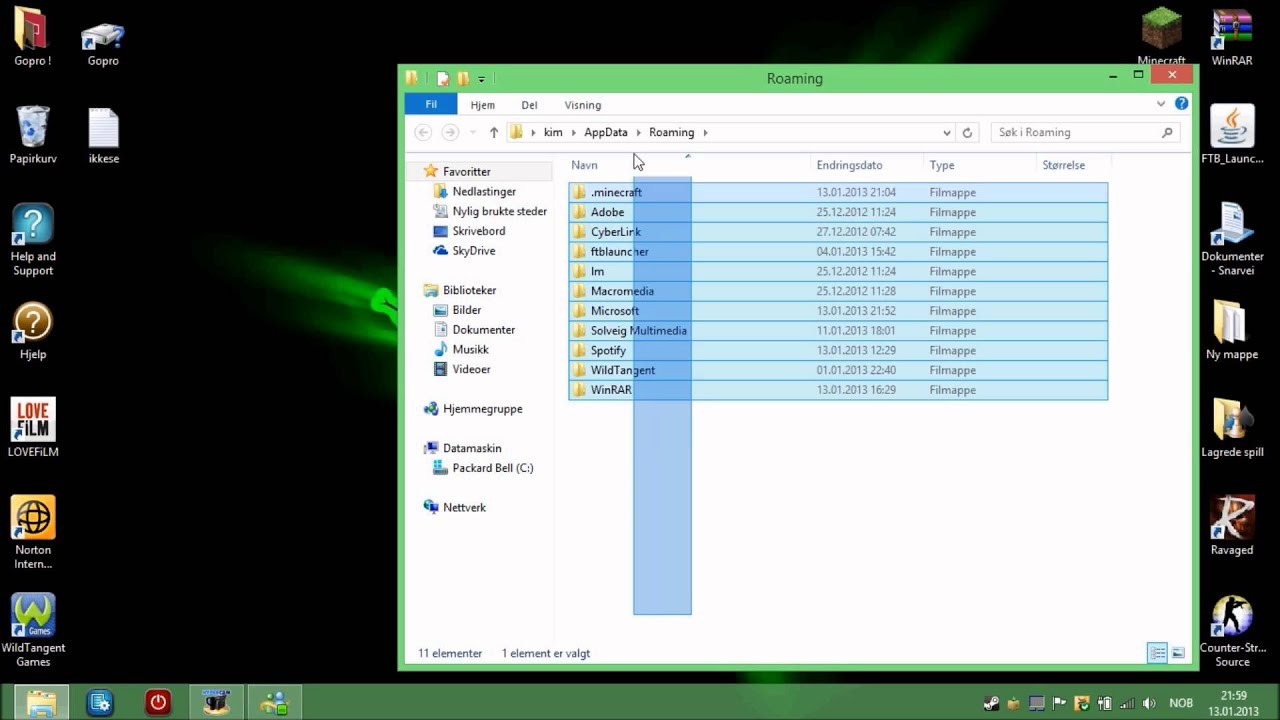
Task: Switch to the Hjem ribbon tab
Action: click(x=482, y=105)
